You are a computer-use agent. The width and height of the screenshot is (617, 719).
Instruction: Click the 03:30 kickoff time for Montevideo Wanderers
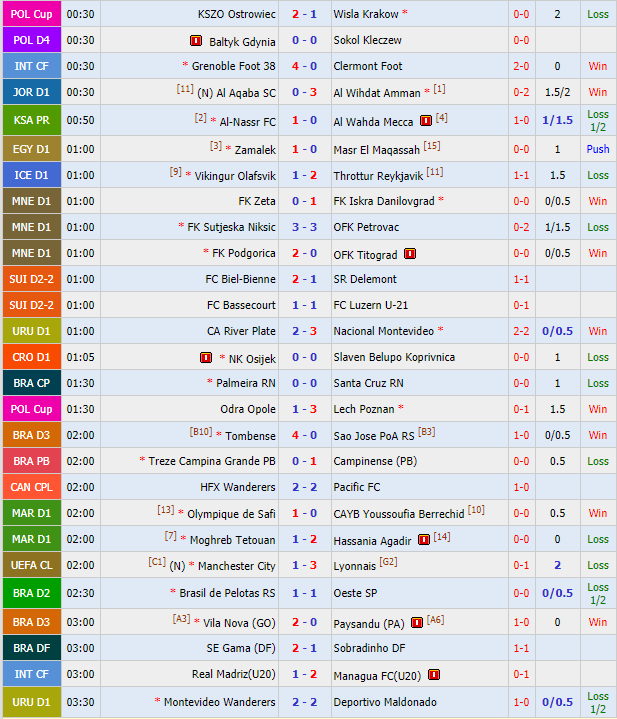coord(80,702)
